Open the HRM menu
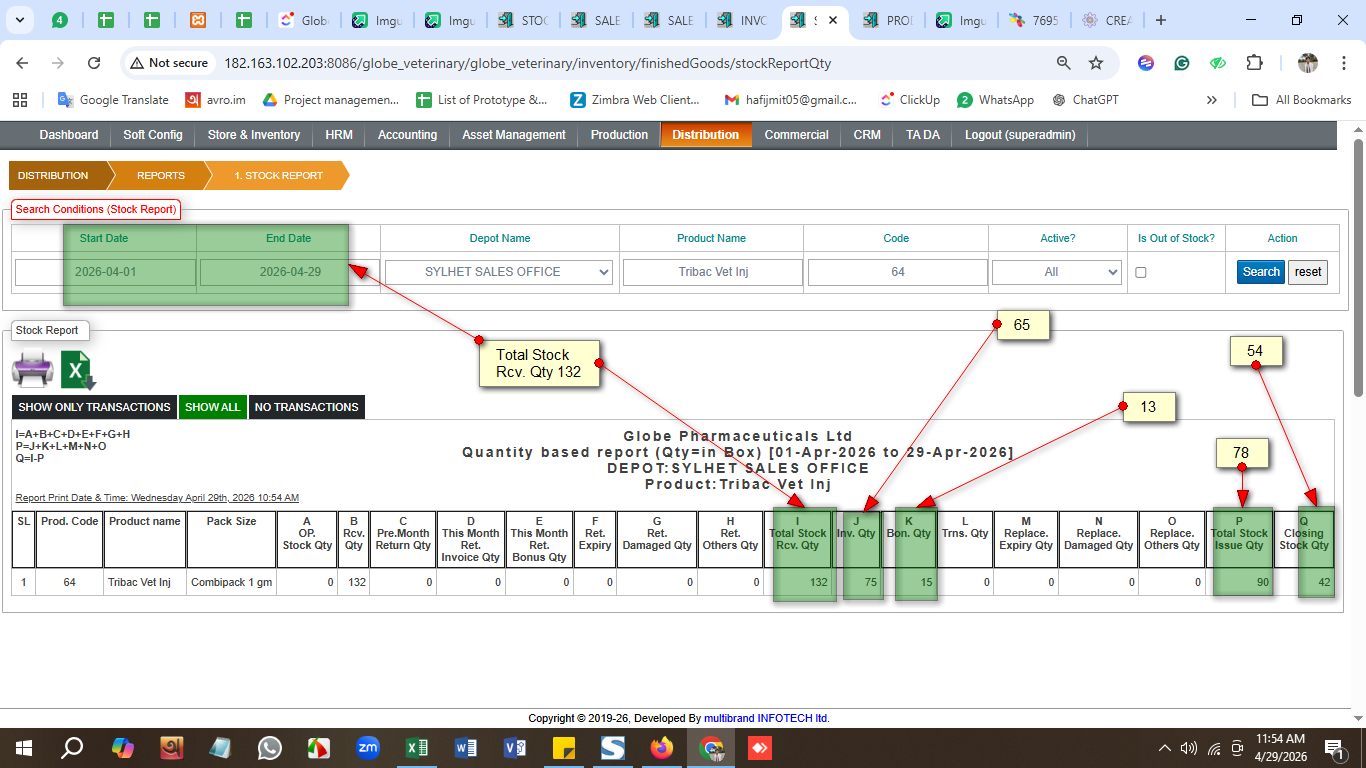The image size is (1366, 768). (339, 135)
